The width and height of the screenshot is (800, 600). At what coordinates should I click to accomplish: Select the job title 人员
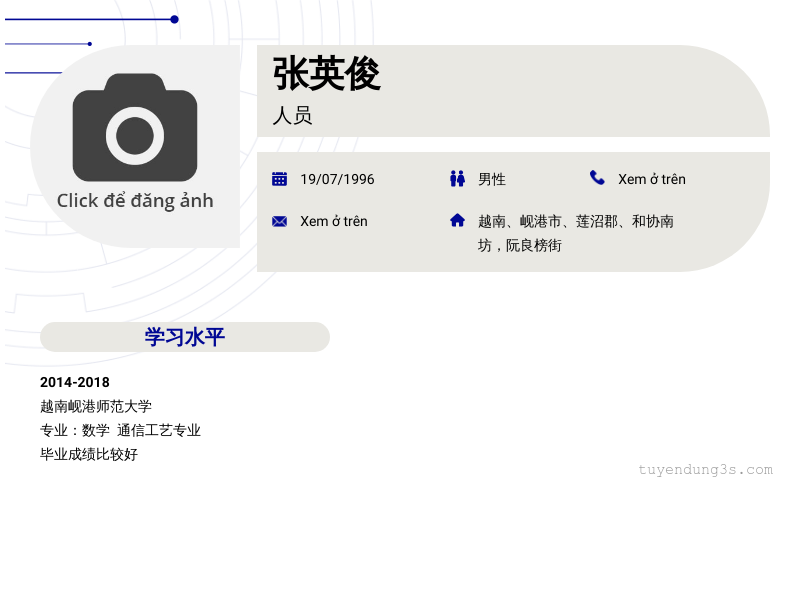[x=292, y=115]
